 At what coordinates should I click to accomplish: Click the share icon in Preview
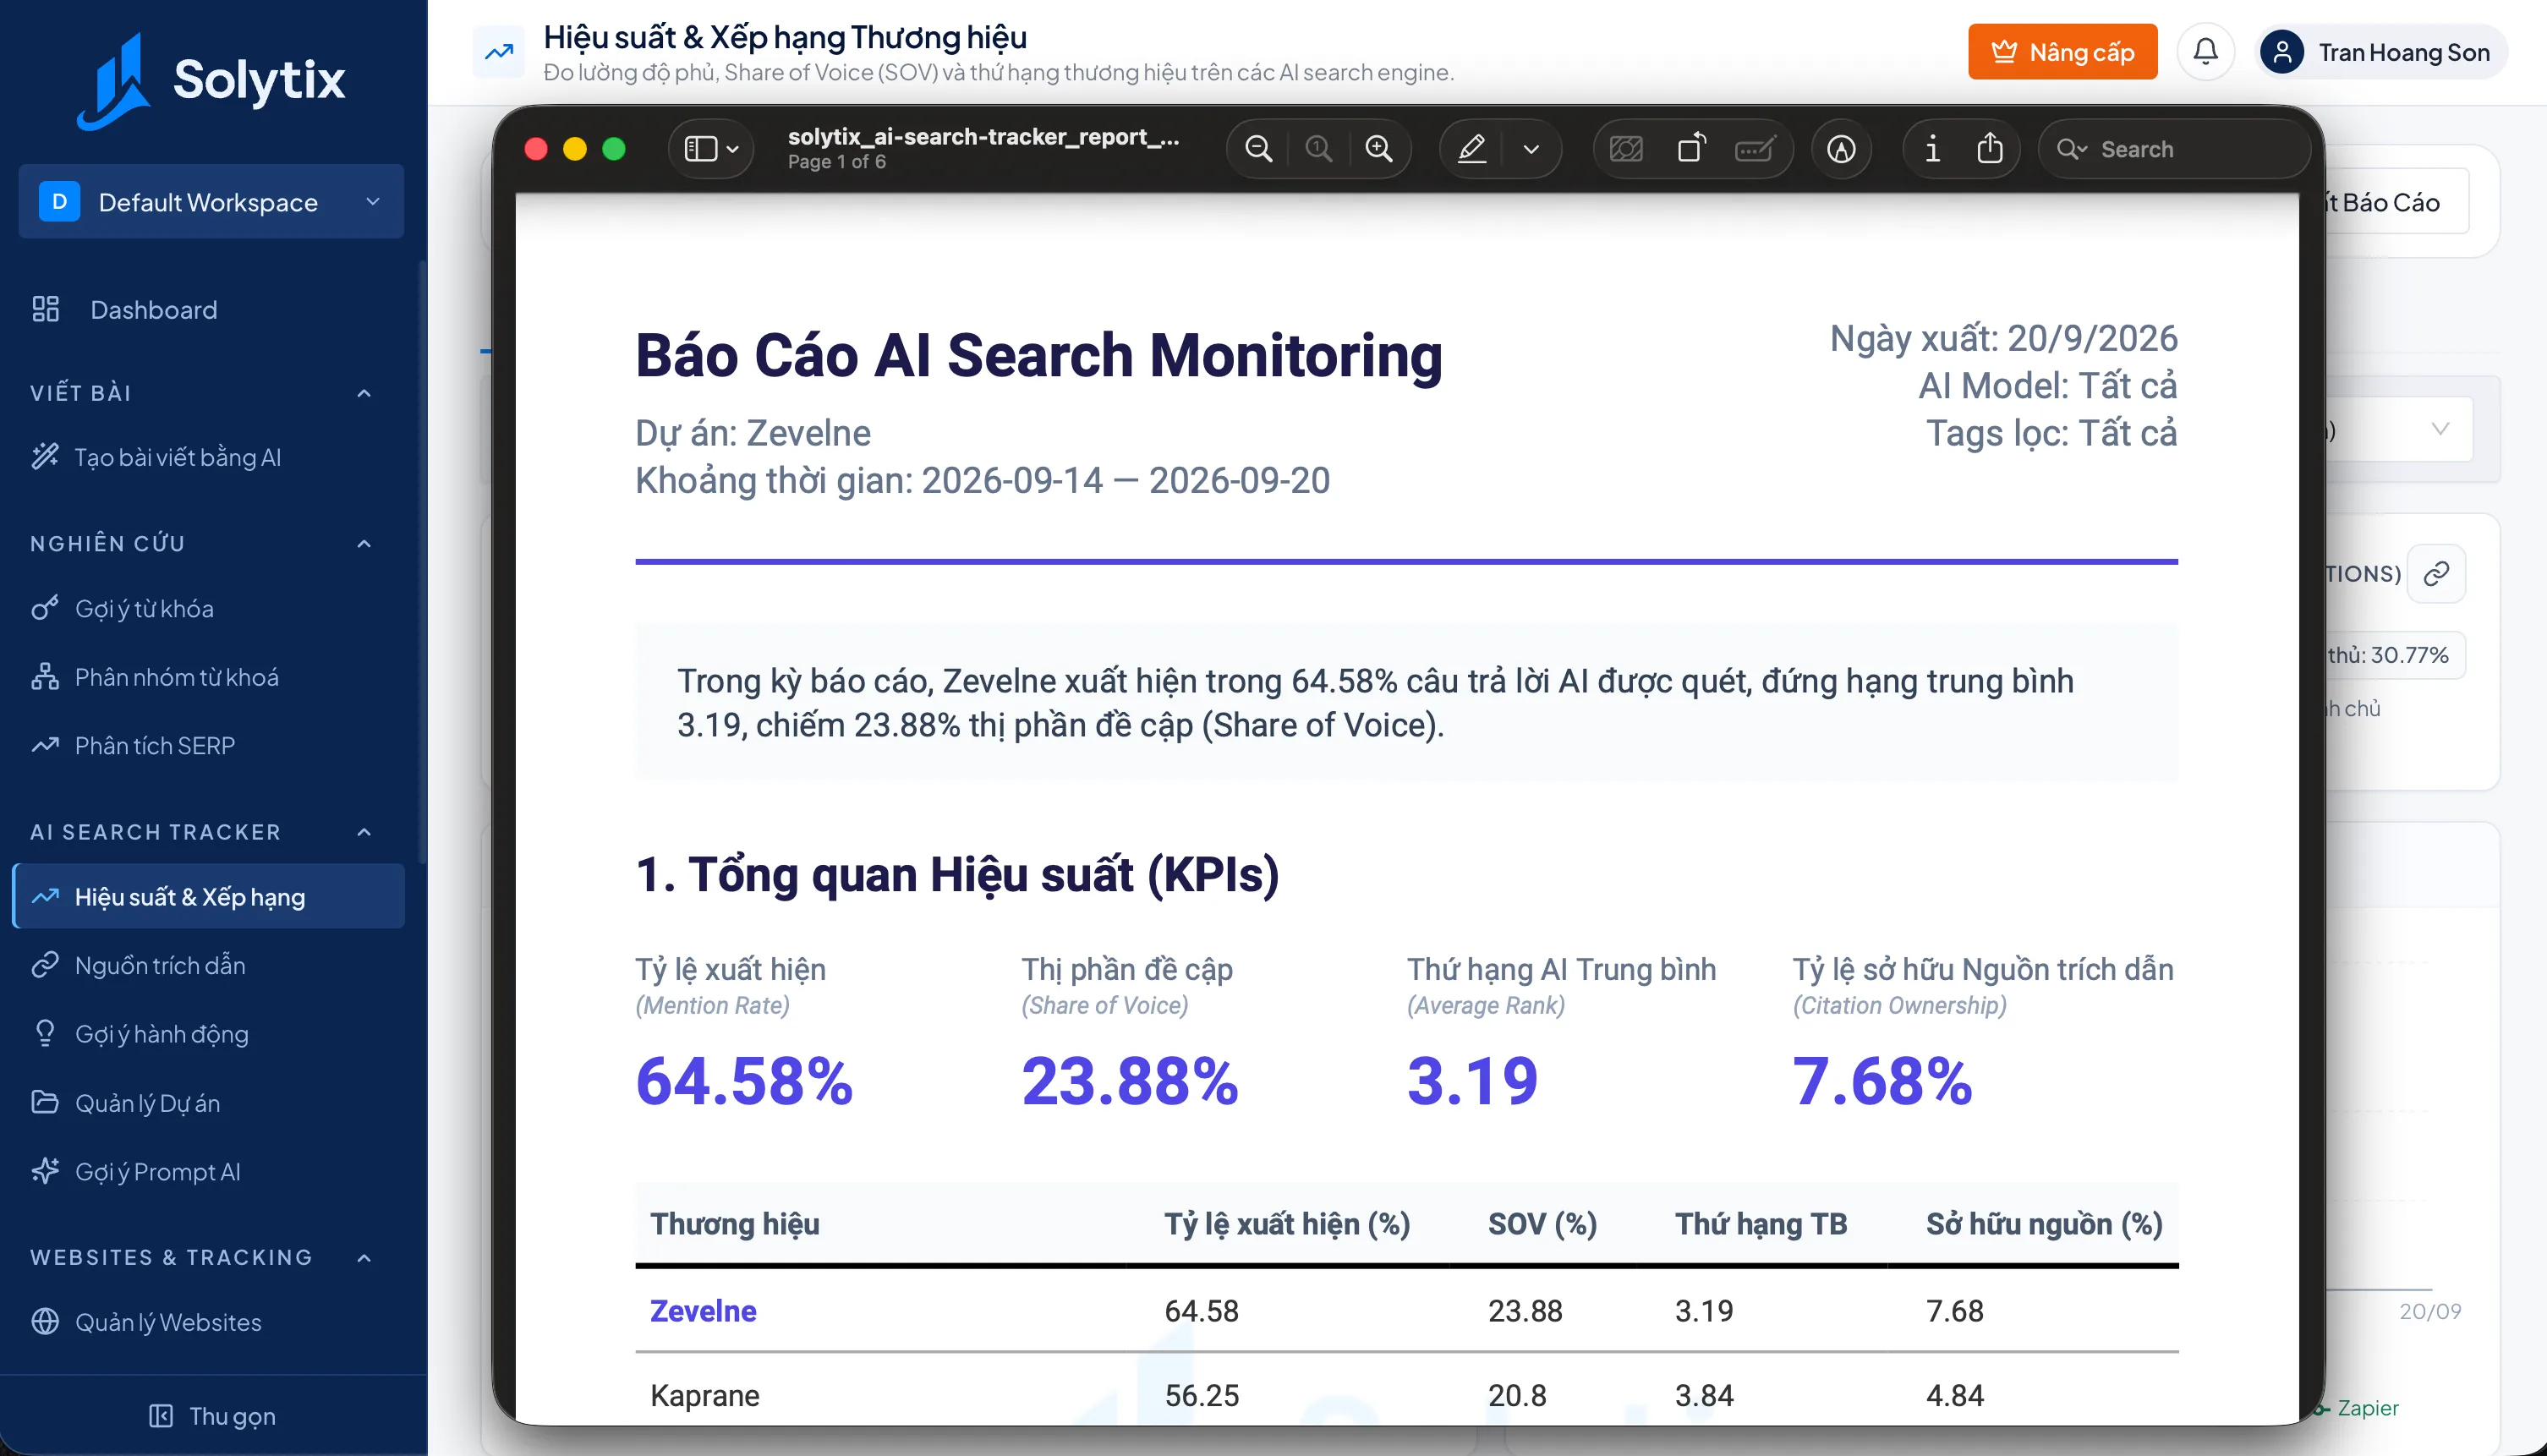point(1990,150)
